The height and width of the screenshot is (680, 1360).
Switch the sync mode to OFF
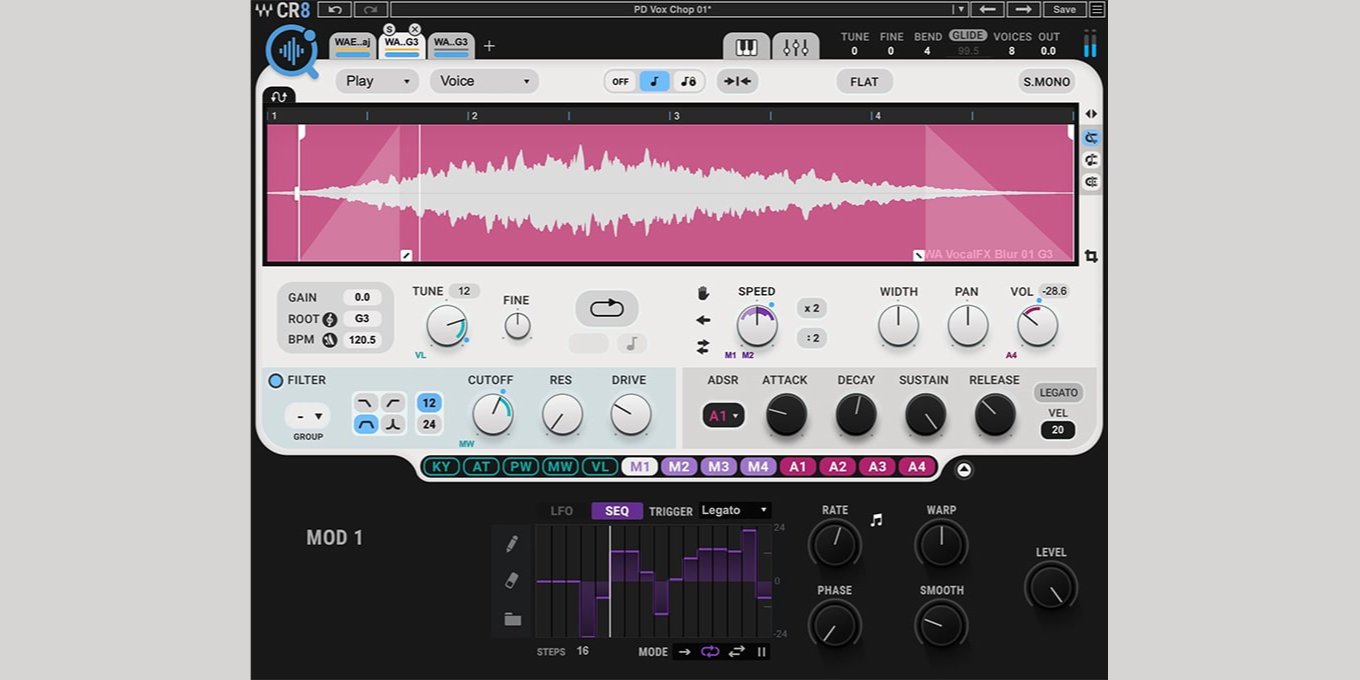point(621,82)
